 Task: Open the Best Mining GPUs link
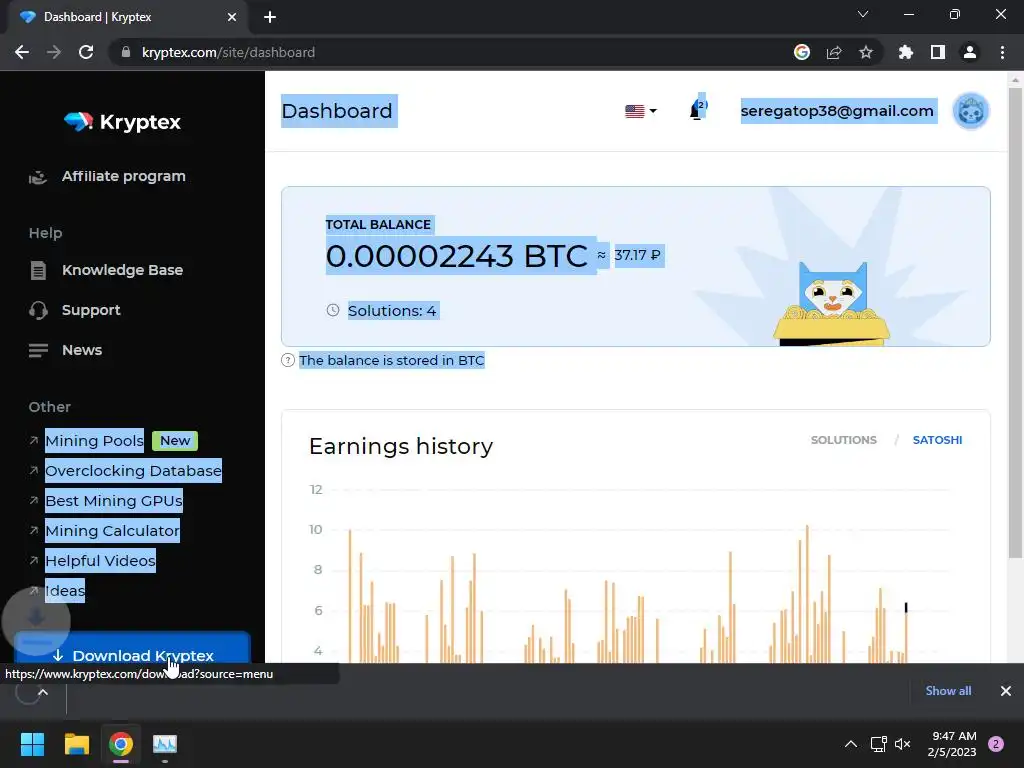pos(114,501)
